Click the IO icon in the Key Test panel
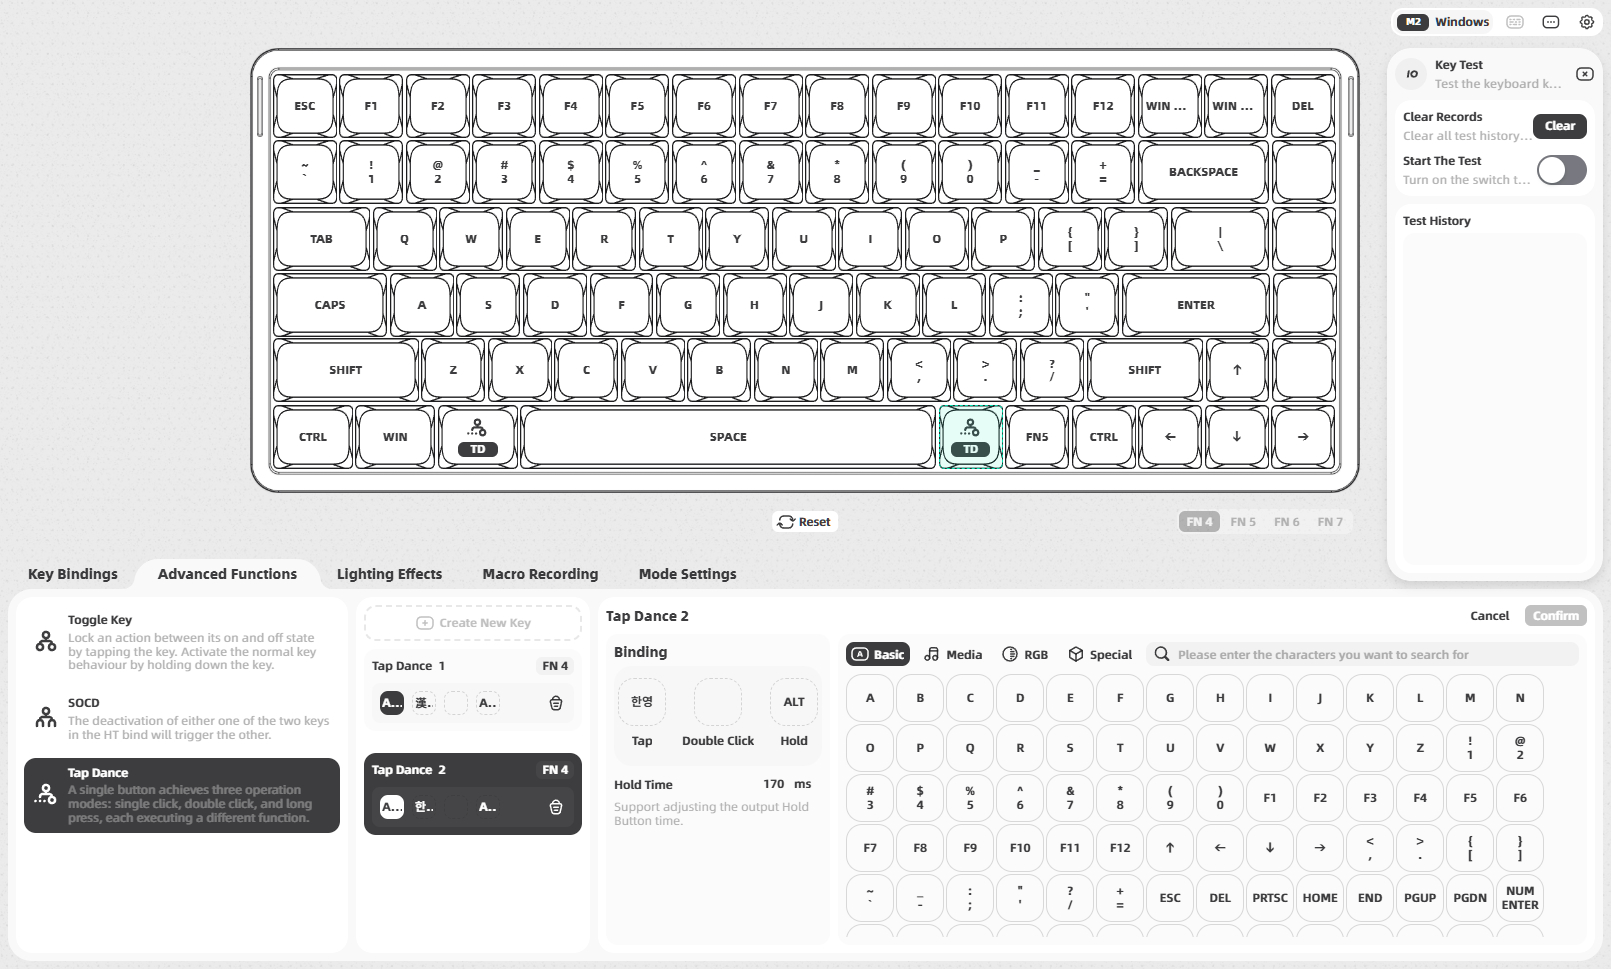1611x969 pixels. pos(1411,73)
